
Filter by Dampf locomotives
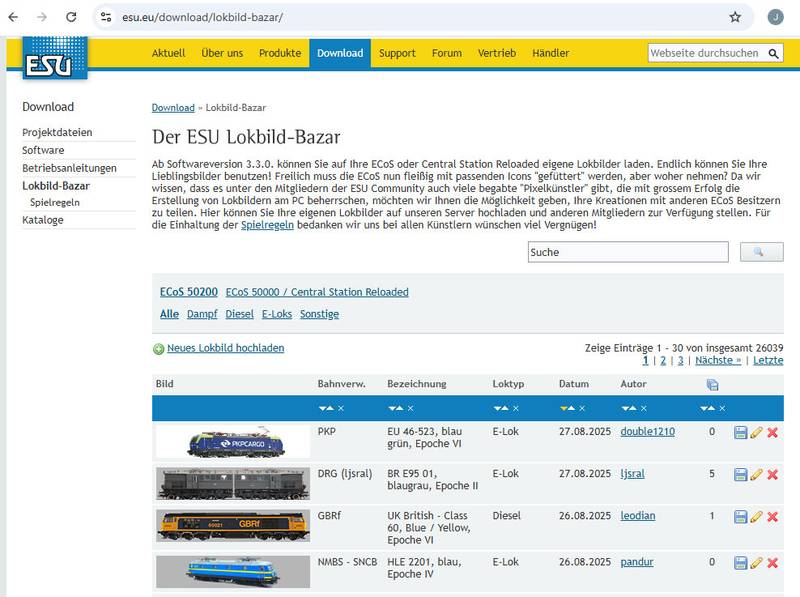[202, 314]
